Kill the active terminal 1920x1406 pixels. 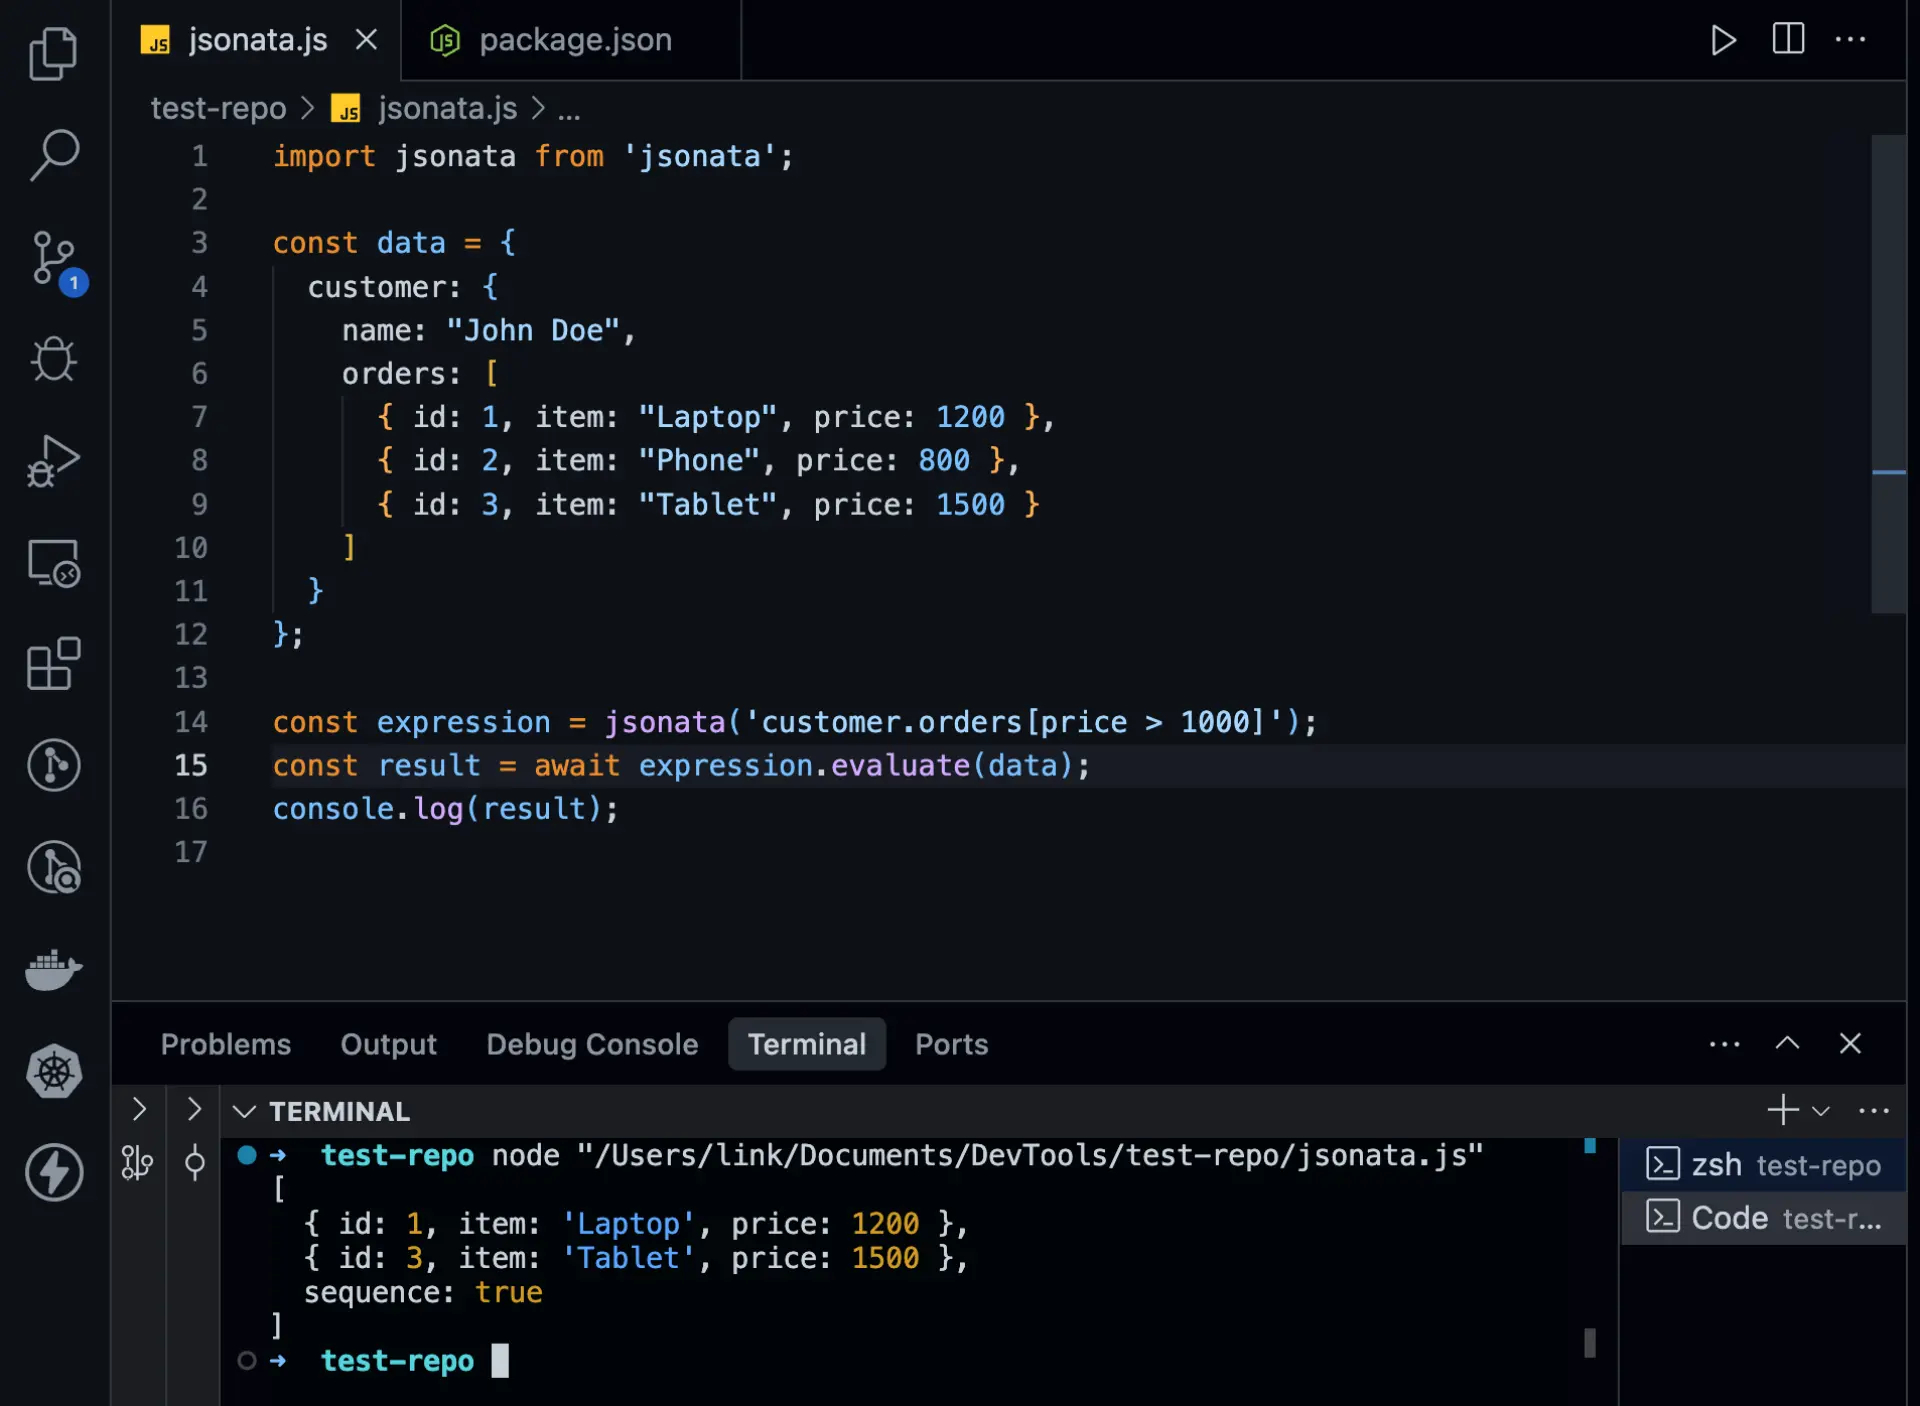[1851, 1043]
